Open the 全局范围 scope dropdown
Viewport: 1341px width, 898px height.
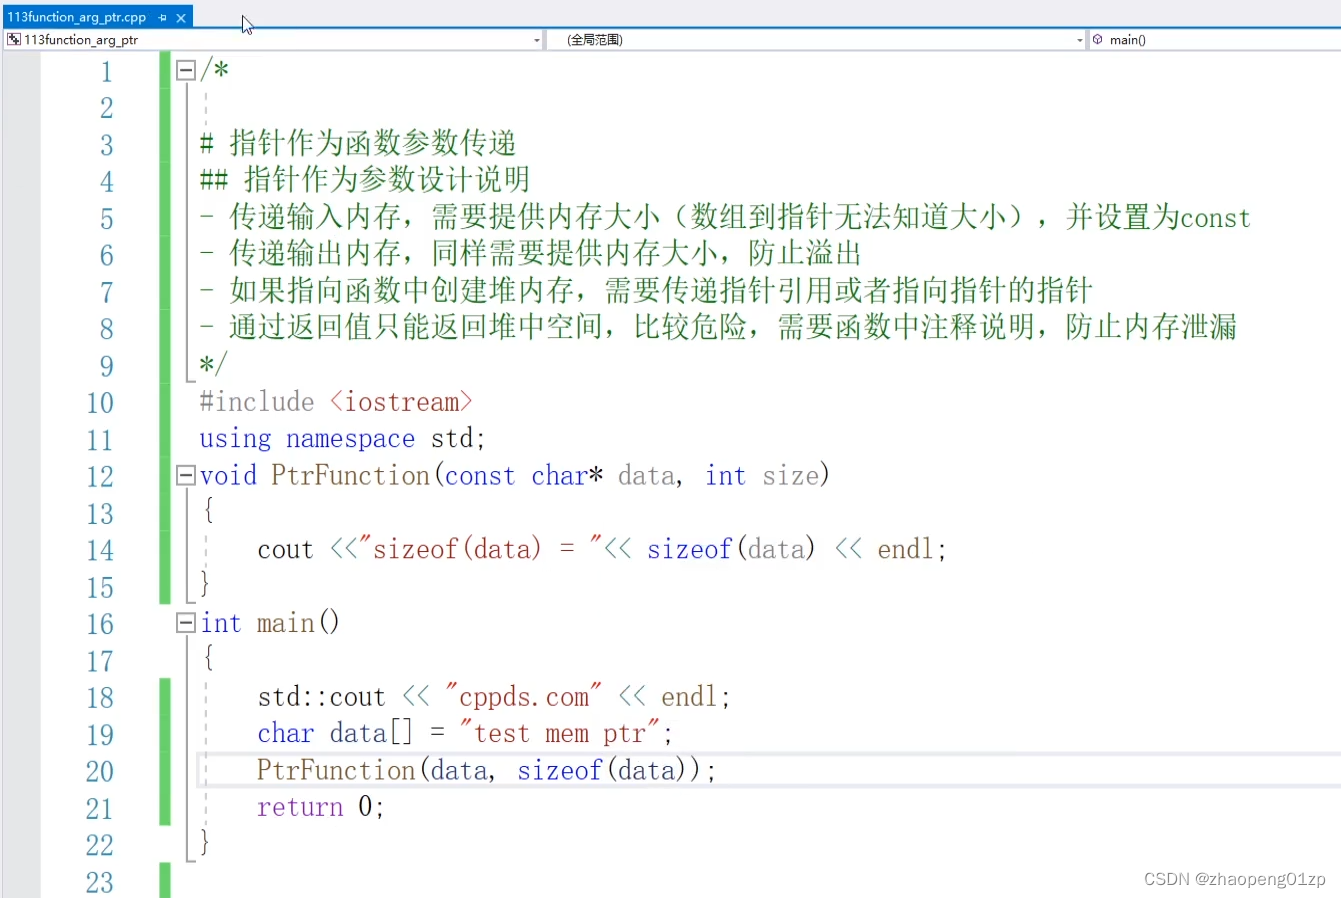pos(1080,41)
